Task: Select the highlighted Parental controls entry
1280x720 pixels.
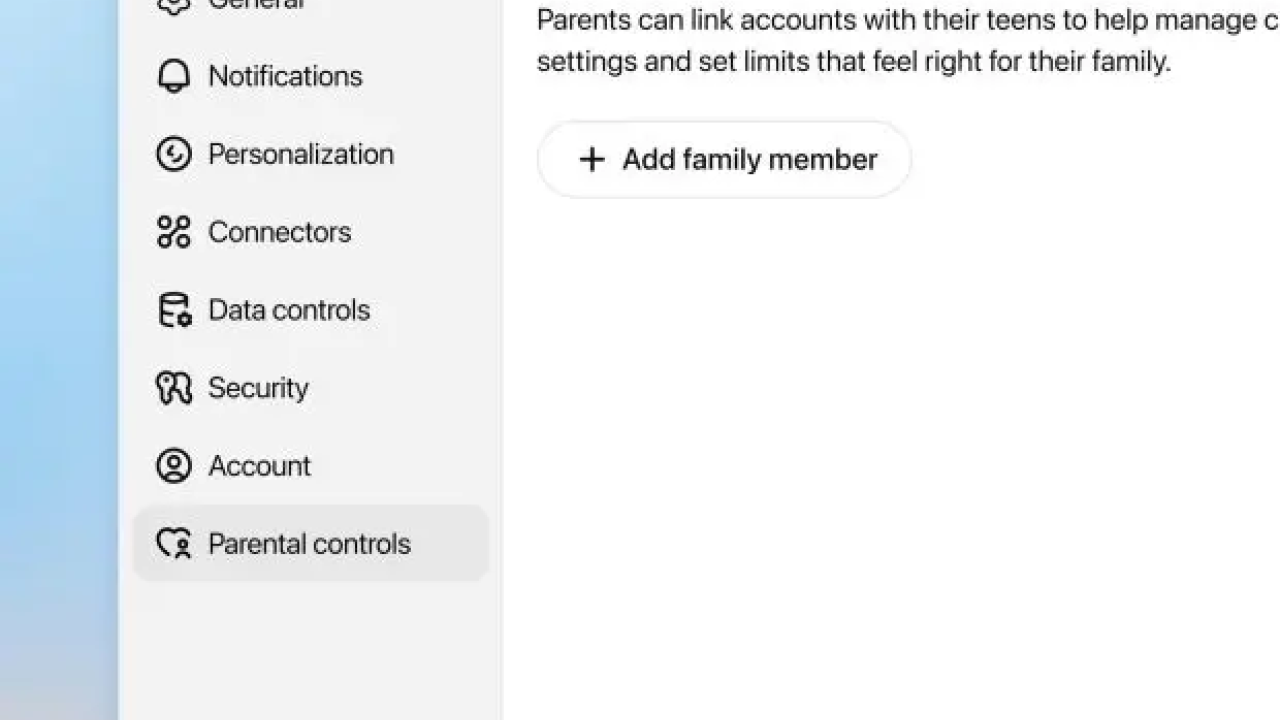Action: [309, 544]
